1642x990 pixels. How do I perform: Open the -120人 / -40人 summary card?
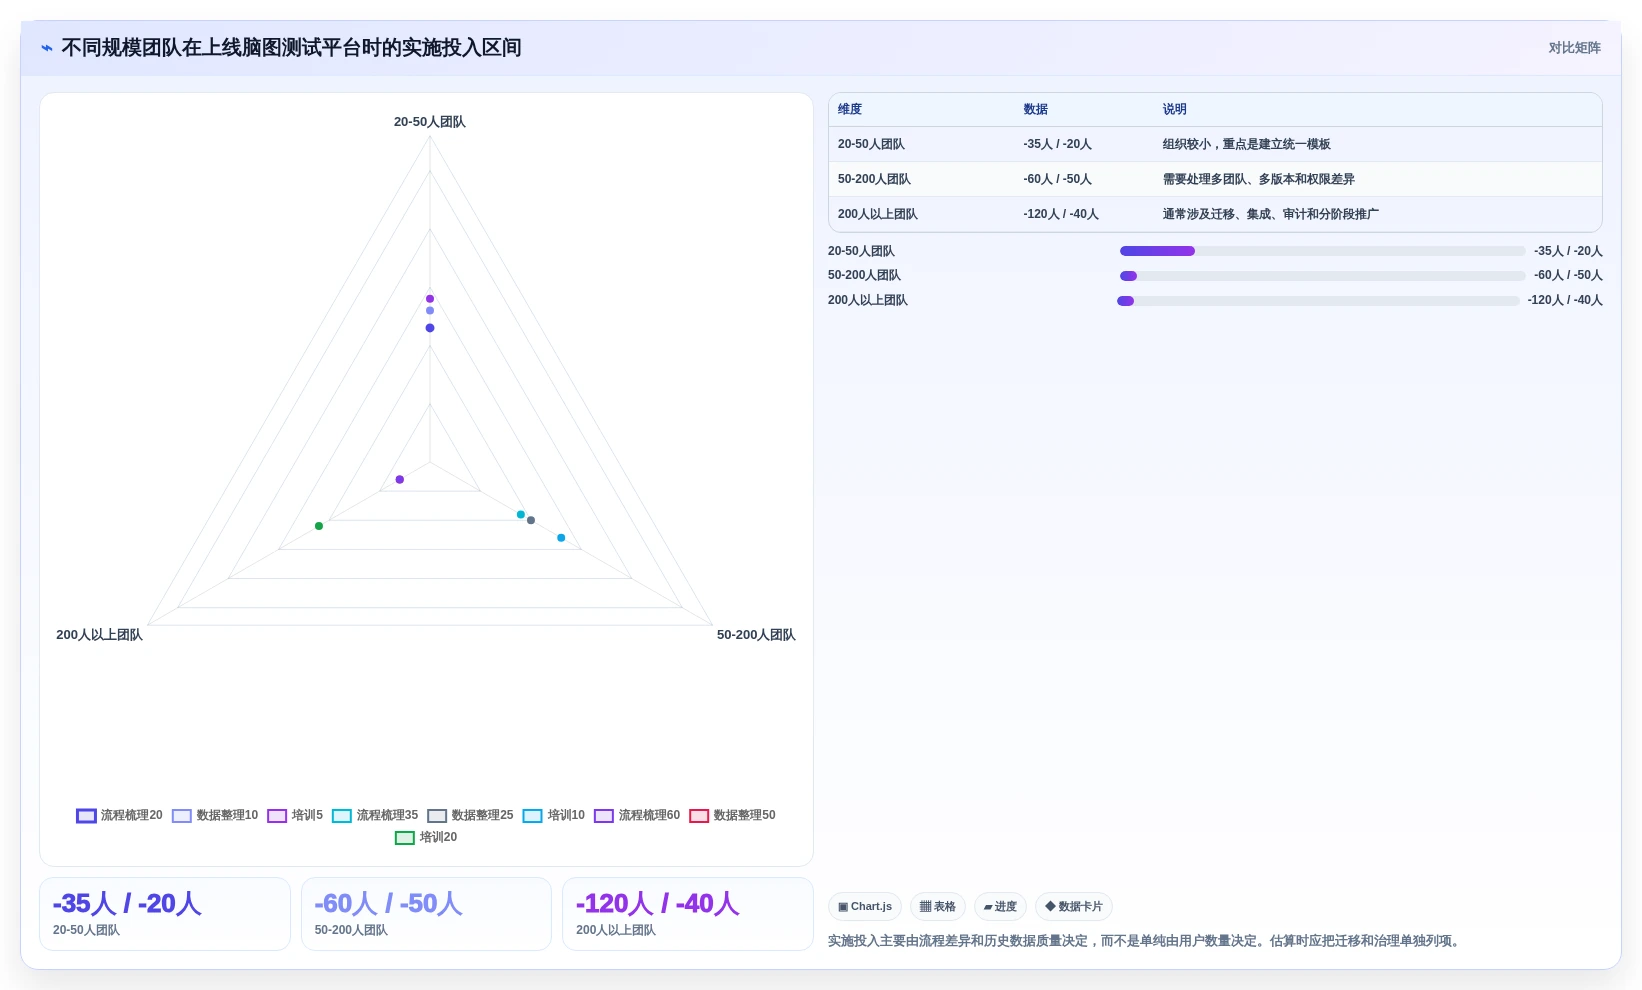[x=688, y=914]
